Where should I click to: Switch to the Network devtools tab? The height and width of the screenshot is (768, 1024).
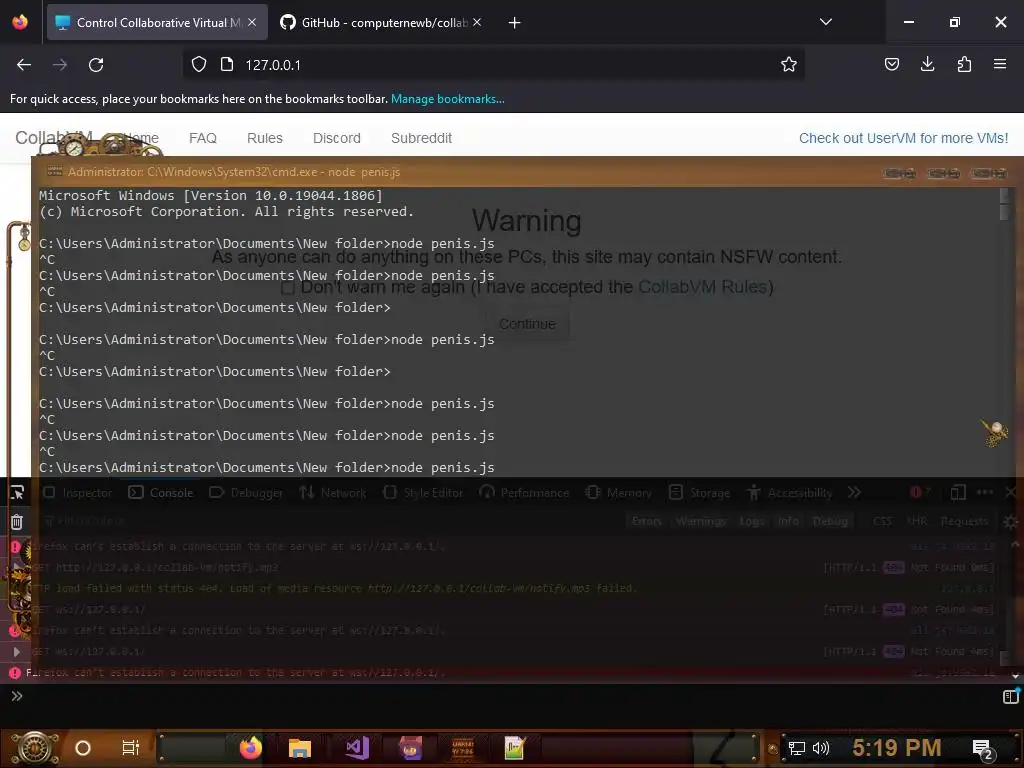point(333,492)
